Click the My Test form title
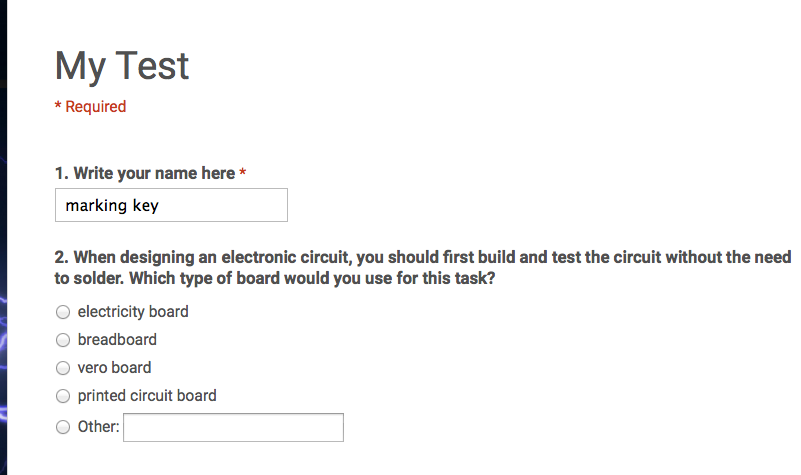The width and height of the screenshot is (801, 475). pos(122,66)
